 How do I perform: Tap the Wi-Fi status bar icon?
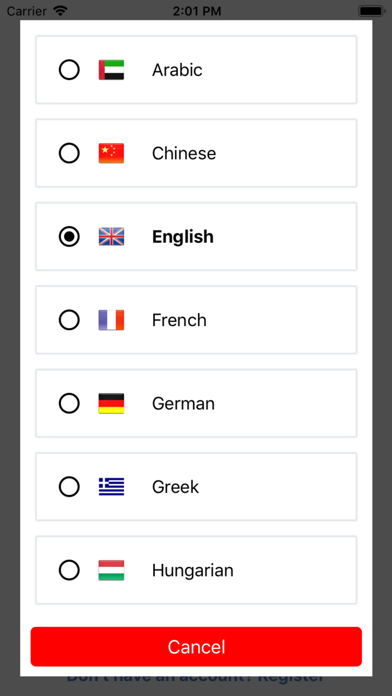click(59, 10)
